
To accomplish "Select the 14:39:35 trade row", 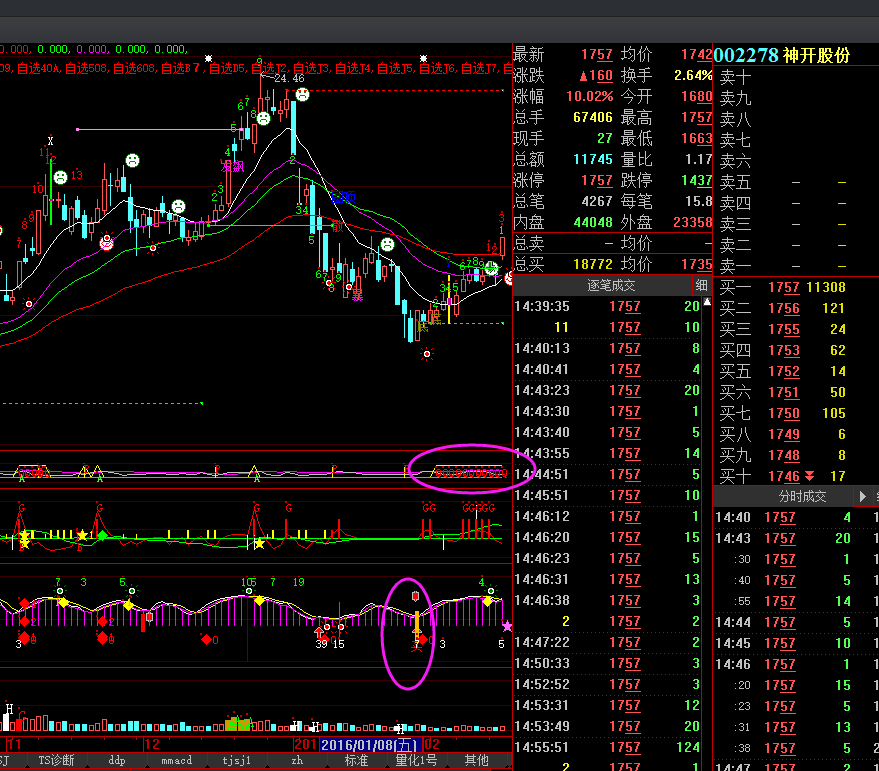I will pyautogui.click(x=607, y=306).
